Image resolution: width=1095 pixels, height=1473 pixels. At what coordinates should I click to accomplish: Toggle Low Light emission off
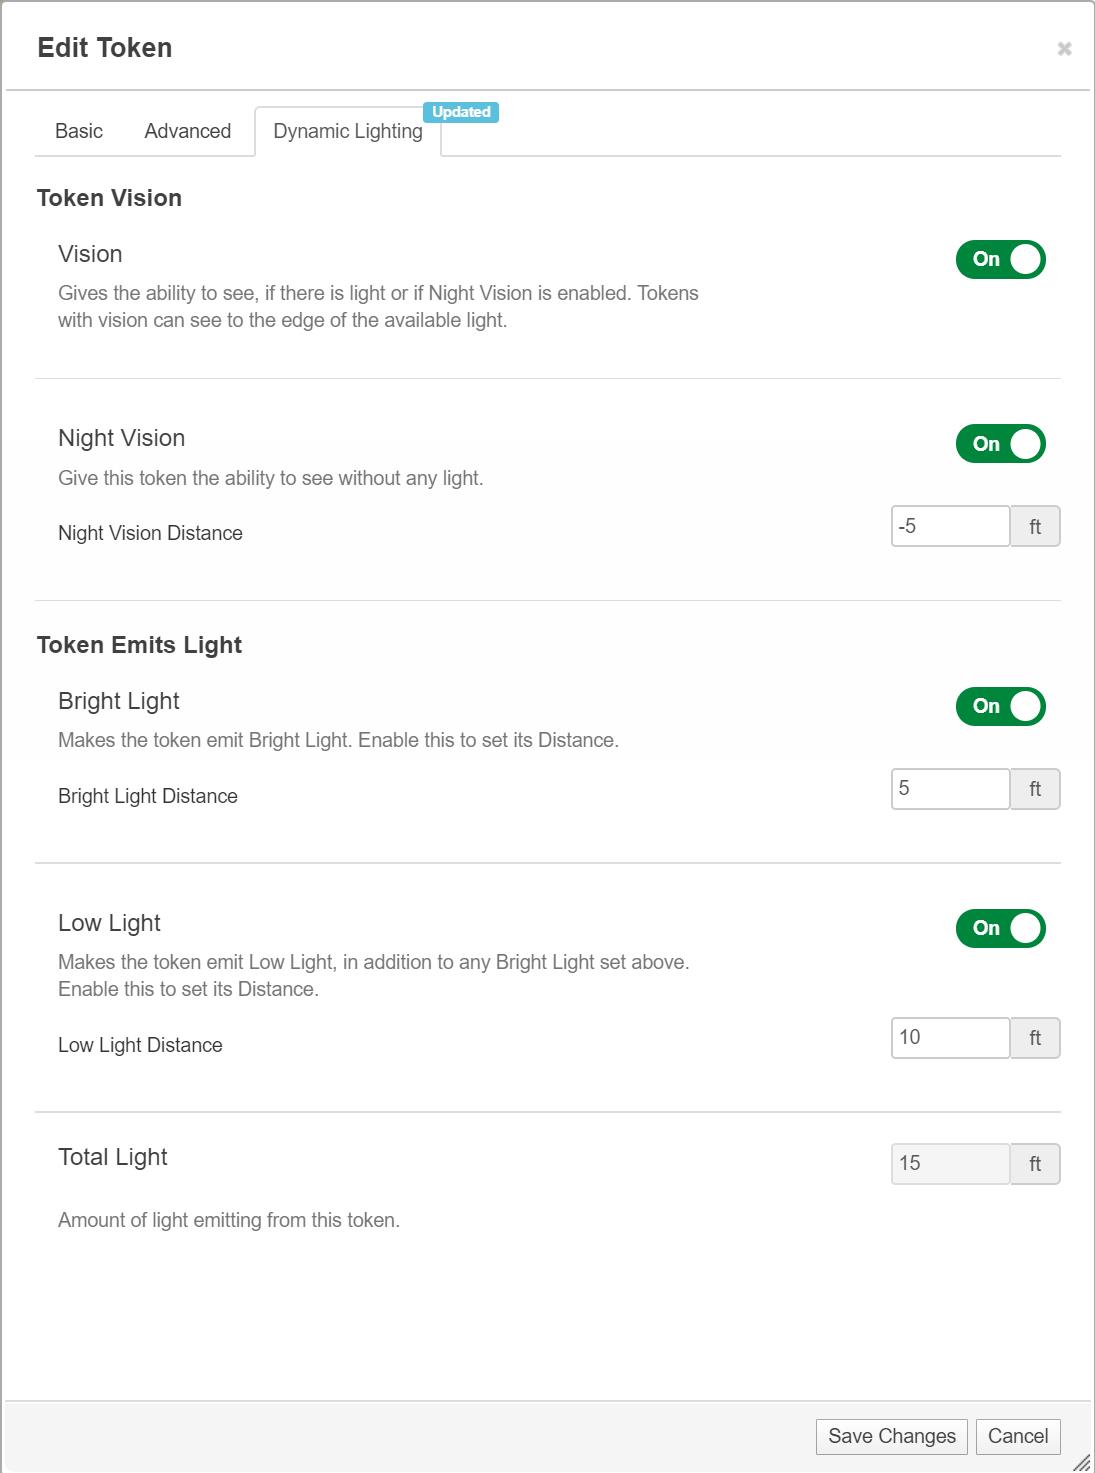(1000, 929)
